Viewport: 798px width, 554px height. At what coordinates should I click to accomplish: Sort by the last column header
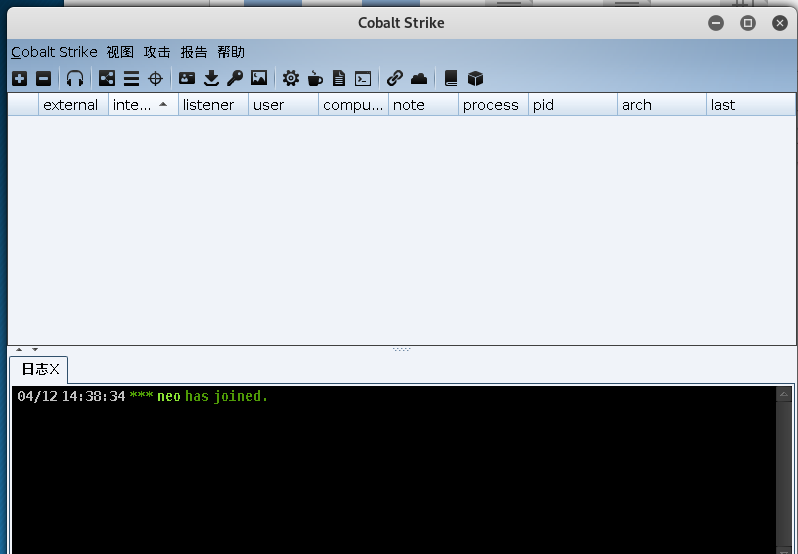pyautogui.click(x=751, y=105)
